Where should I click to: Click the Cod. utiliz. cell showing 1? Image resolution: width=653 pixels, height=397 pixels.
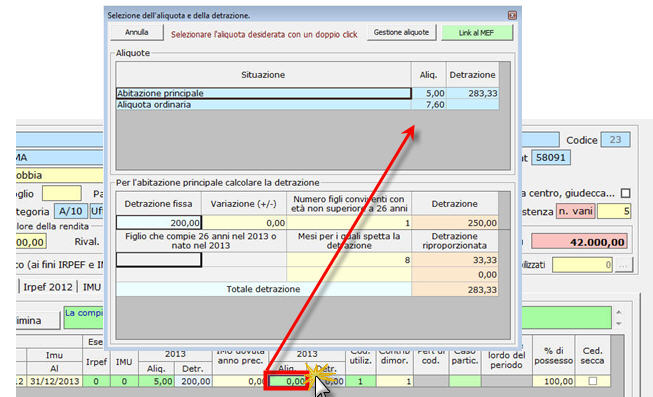361,381
